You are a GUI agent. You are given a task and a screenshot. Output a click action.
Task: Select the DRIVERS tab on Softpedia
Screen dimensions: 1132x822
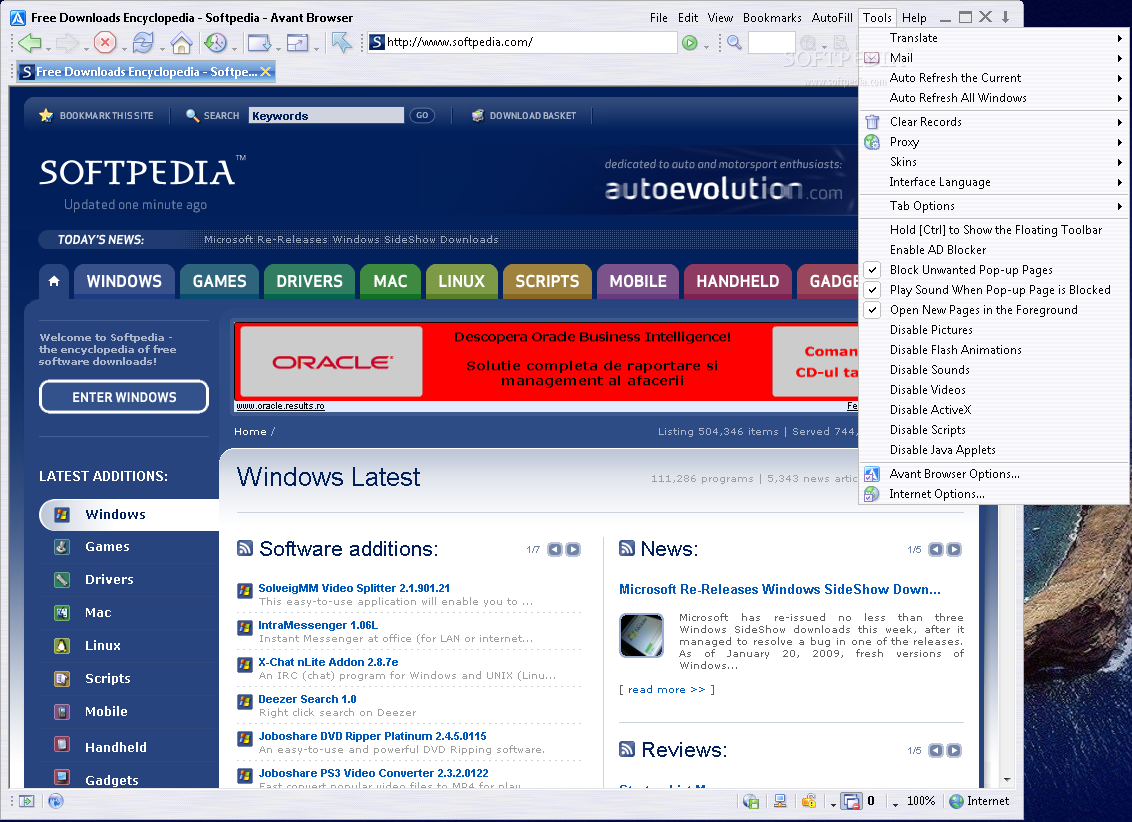coord(309,281)
